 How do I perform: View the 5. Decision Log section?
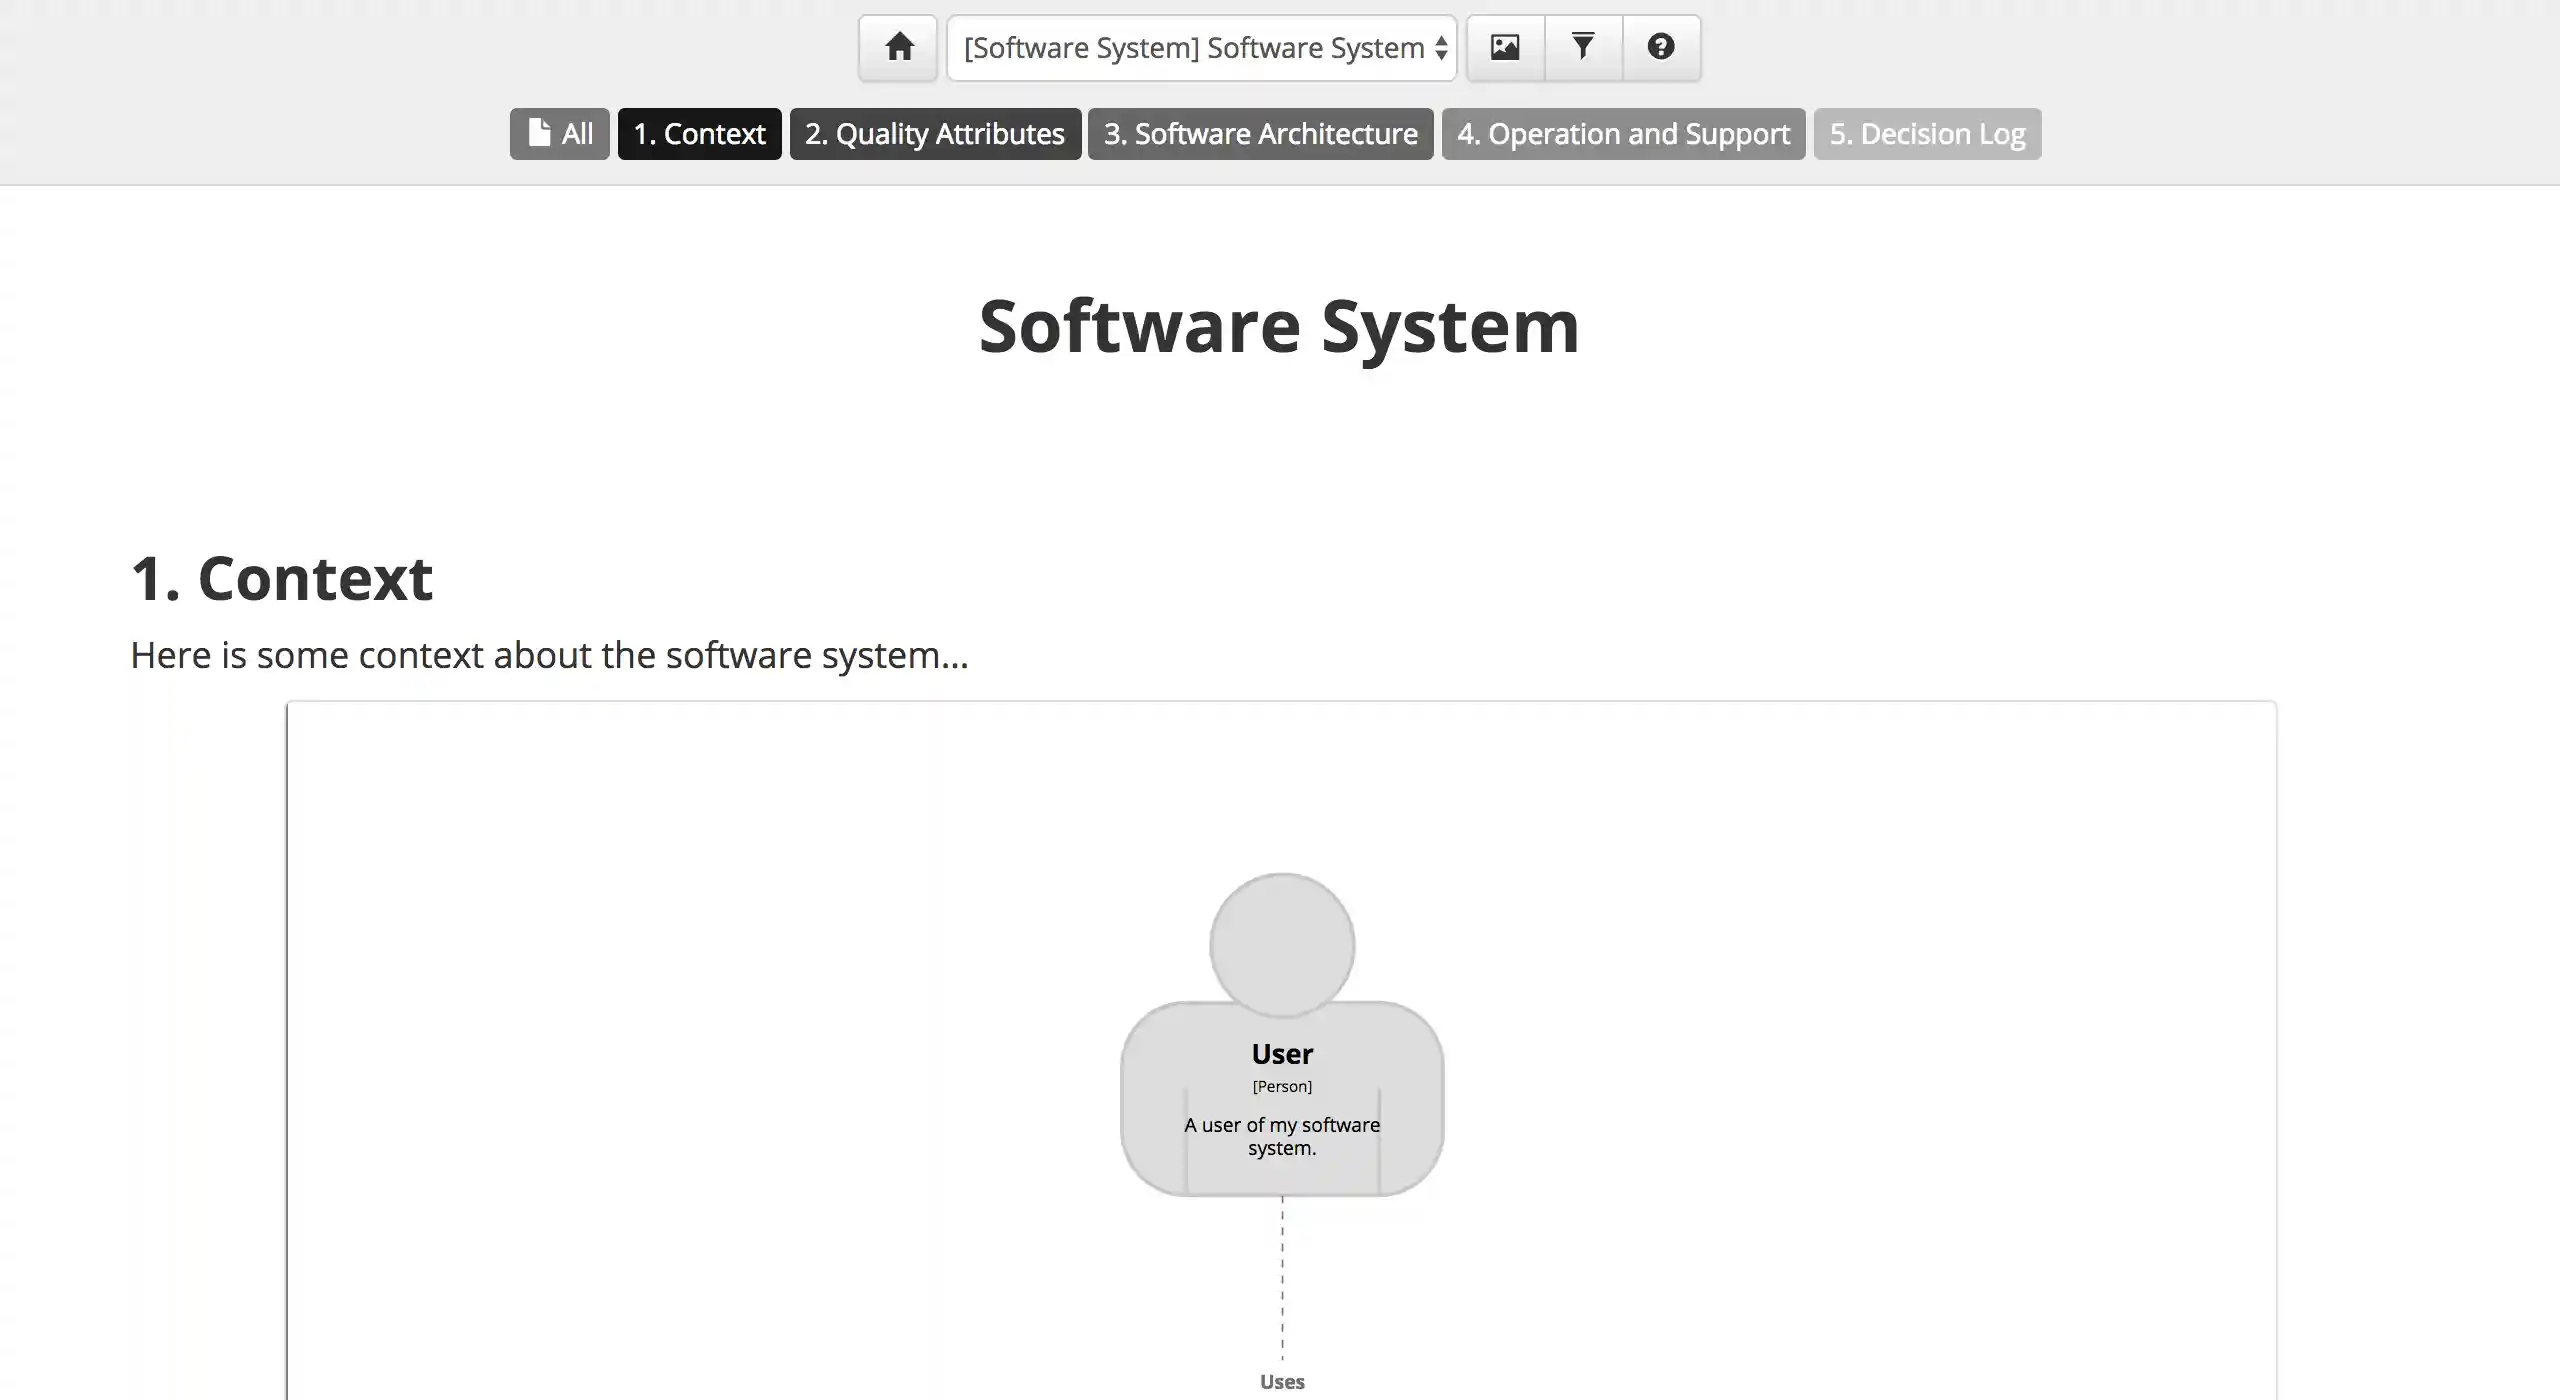point(1927,133)
